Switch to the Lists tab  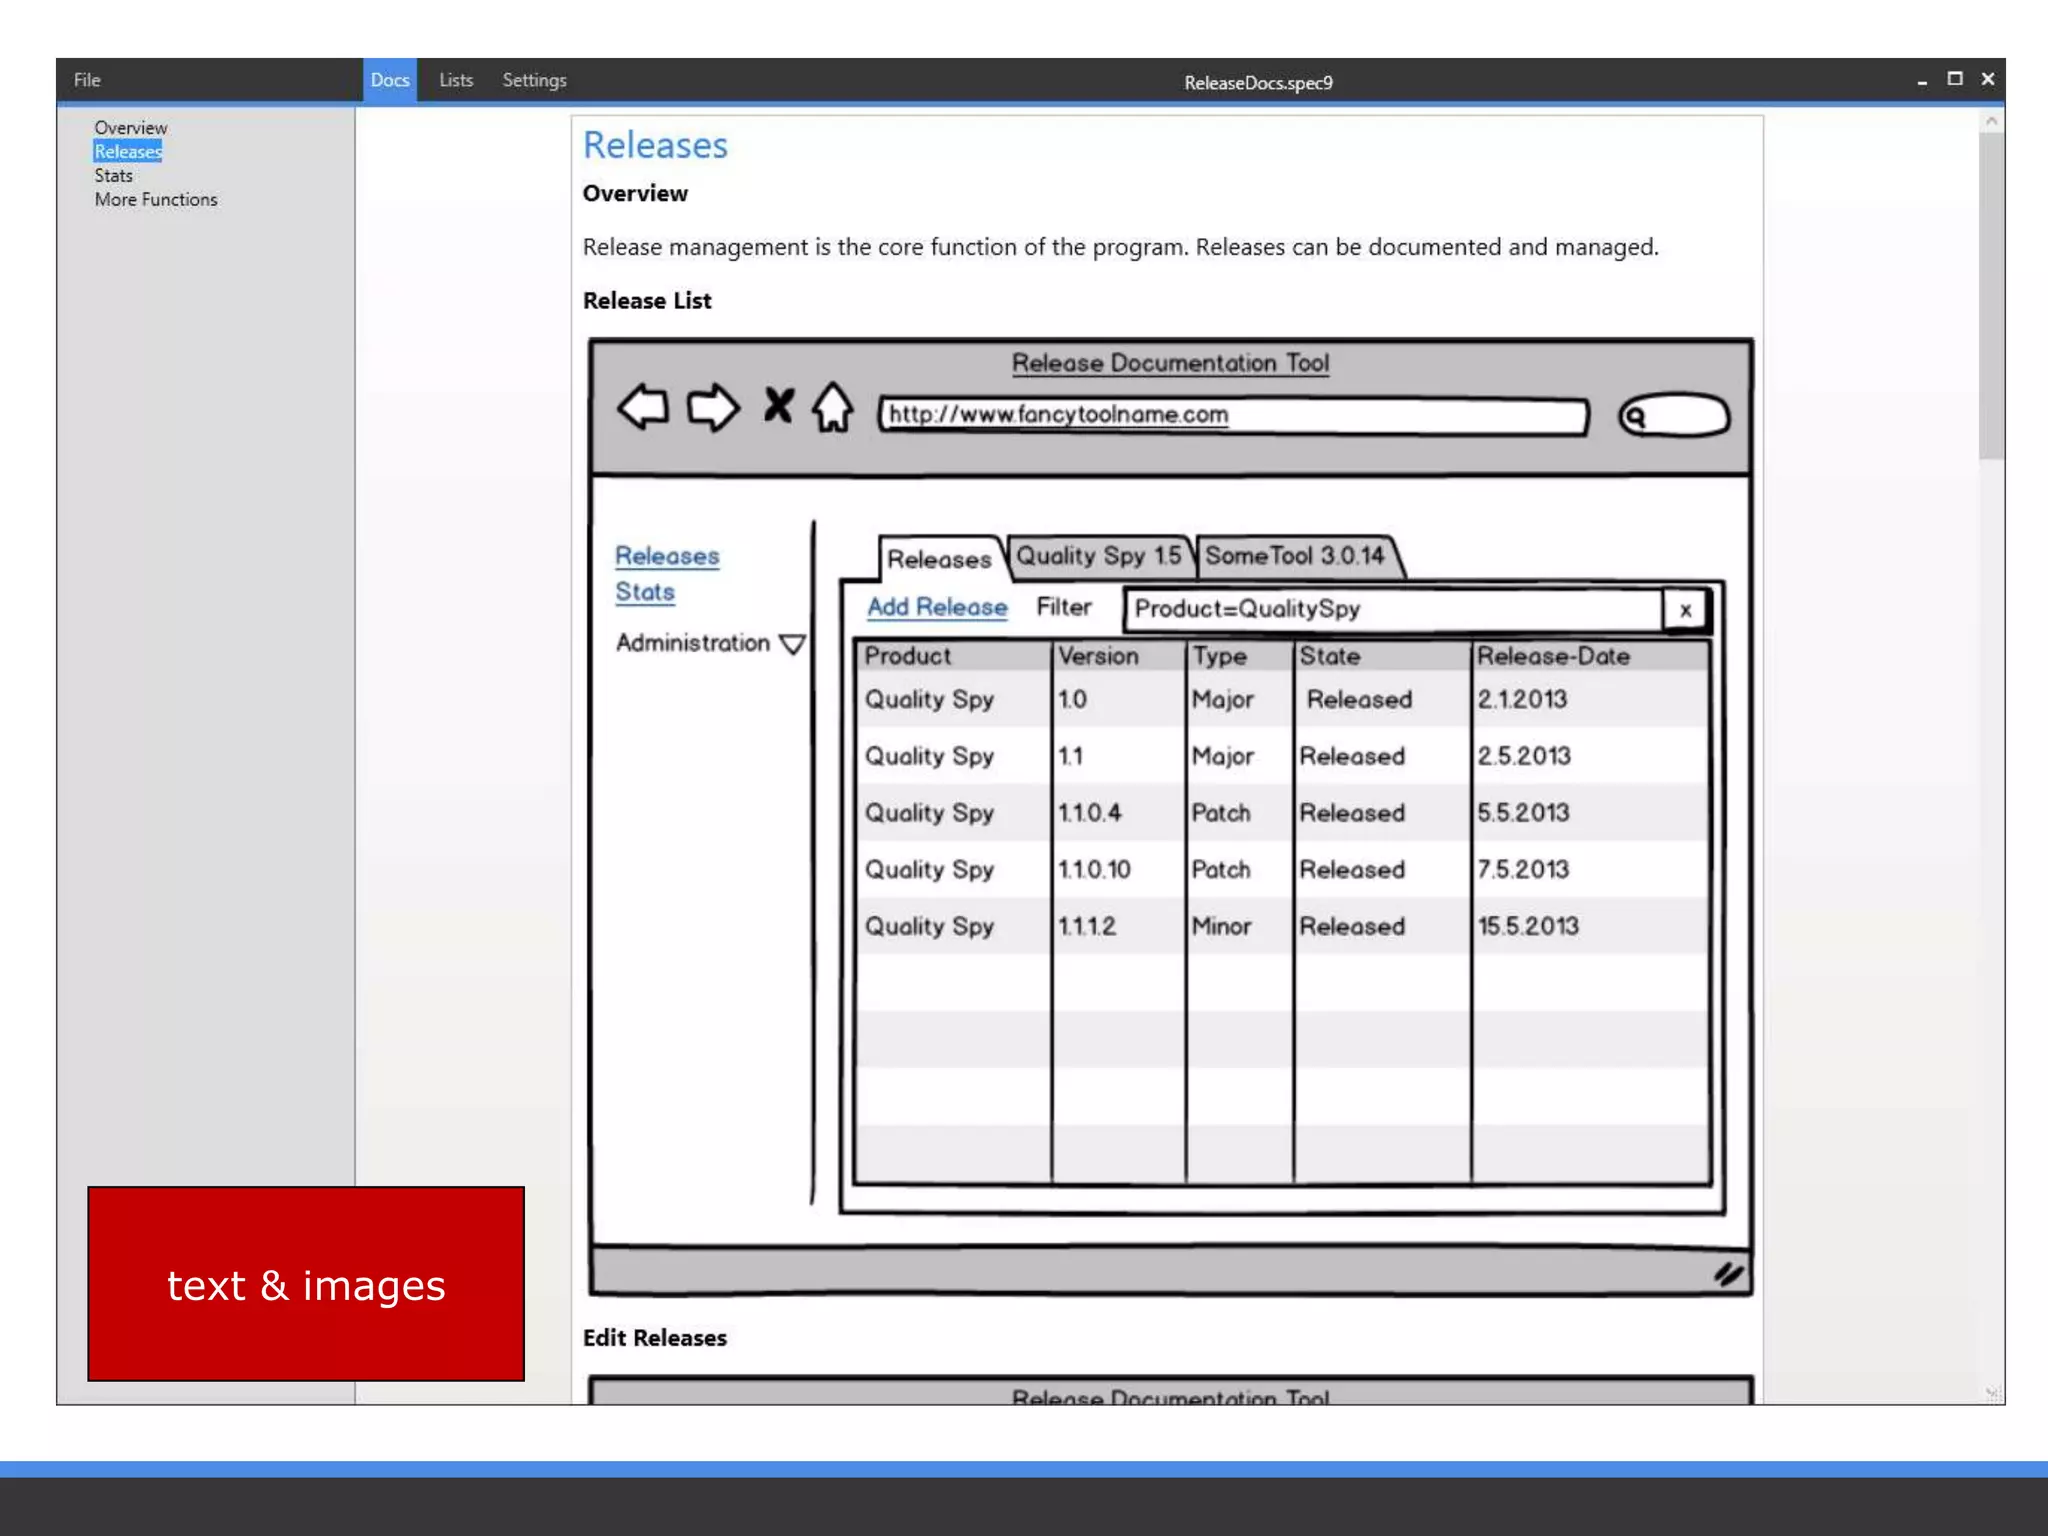coord(455,80)
